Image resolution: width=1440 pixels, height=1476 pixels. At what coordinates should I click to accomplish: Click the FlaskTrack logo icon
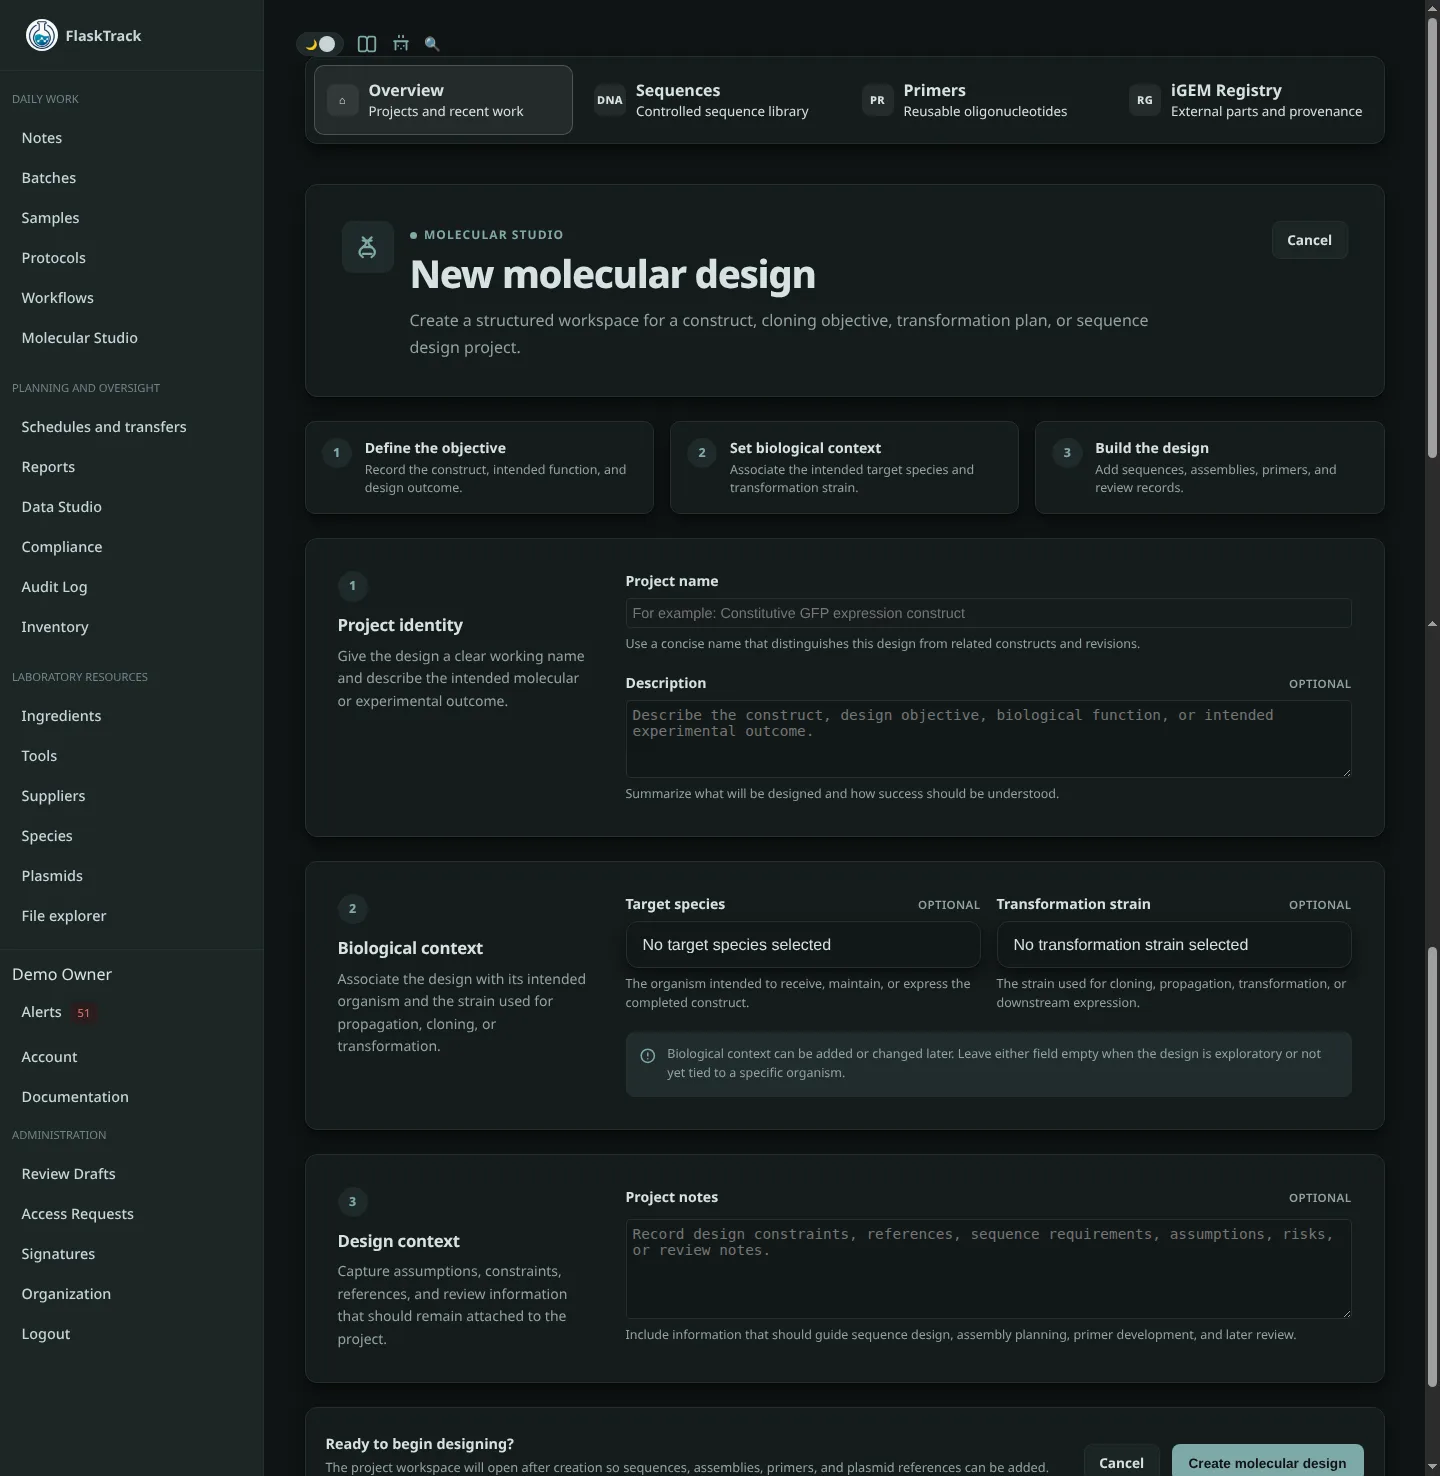coord(41,35)
